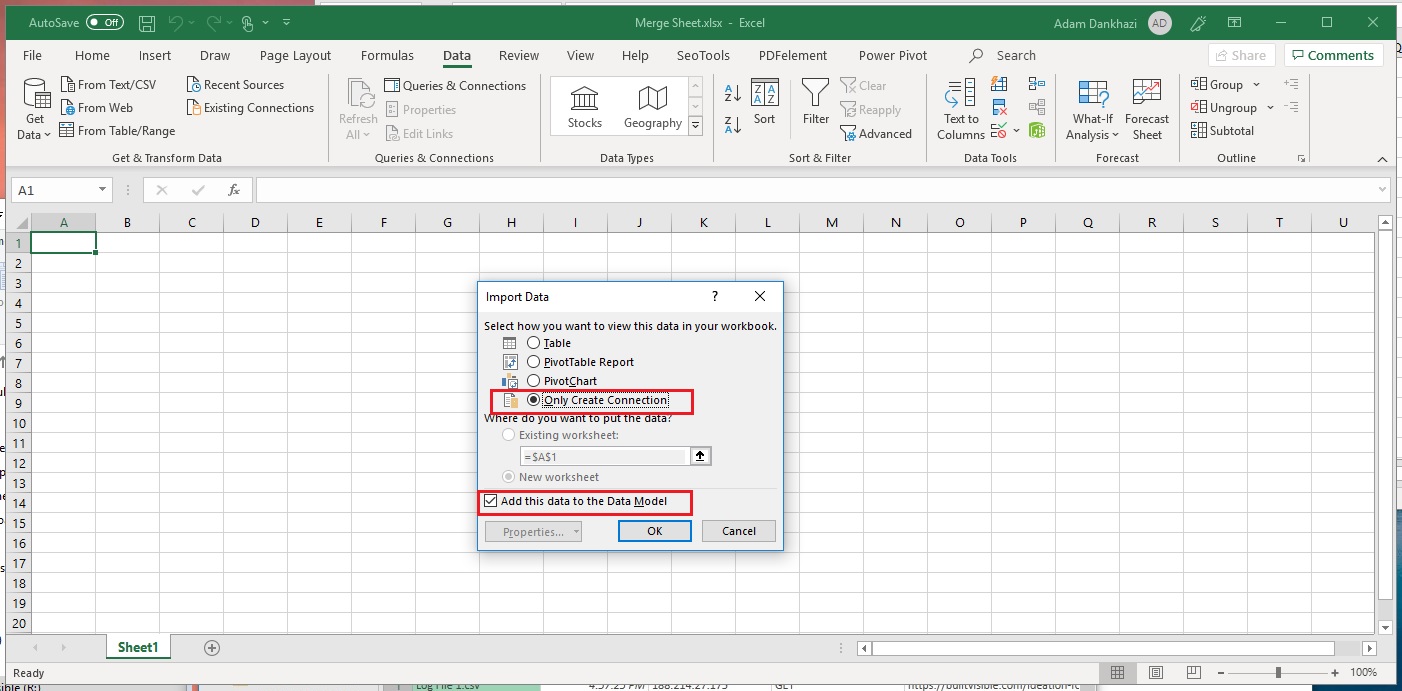Select the Geography data type

click(x=652, y=105)
